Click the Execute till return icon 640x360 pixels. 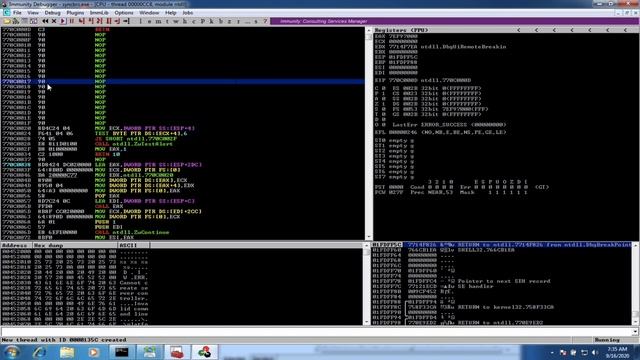(117, 21)
